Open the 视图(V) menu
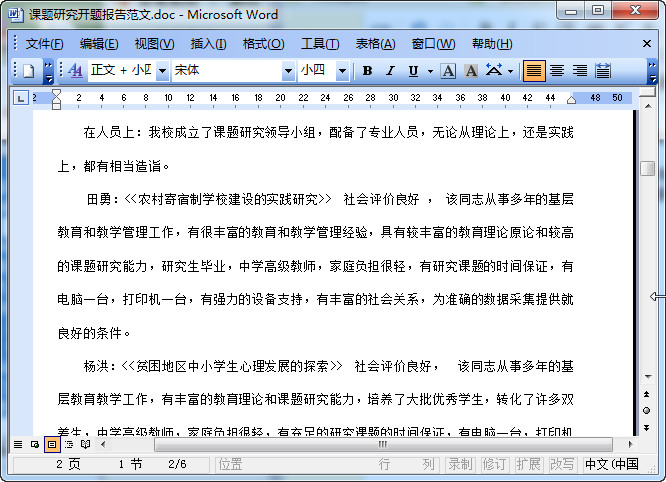This screenshot has height=482, width=666. [154, 44]
